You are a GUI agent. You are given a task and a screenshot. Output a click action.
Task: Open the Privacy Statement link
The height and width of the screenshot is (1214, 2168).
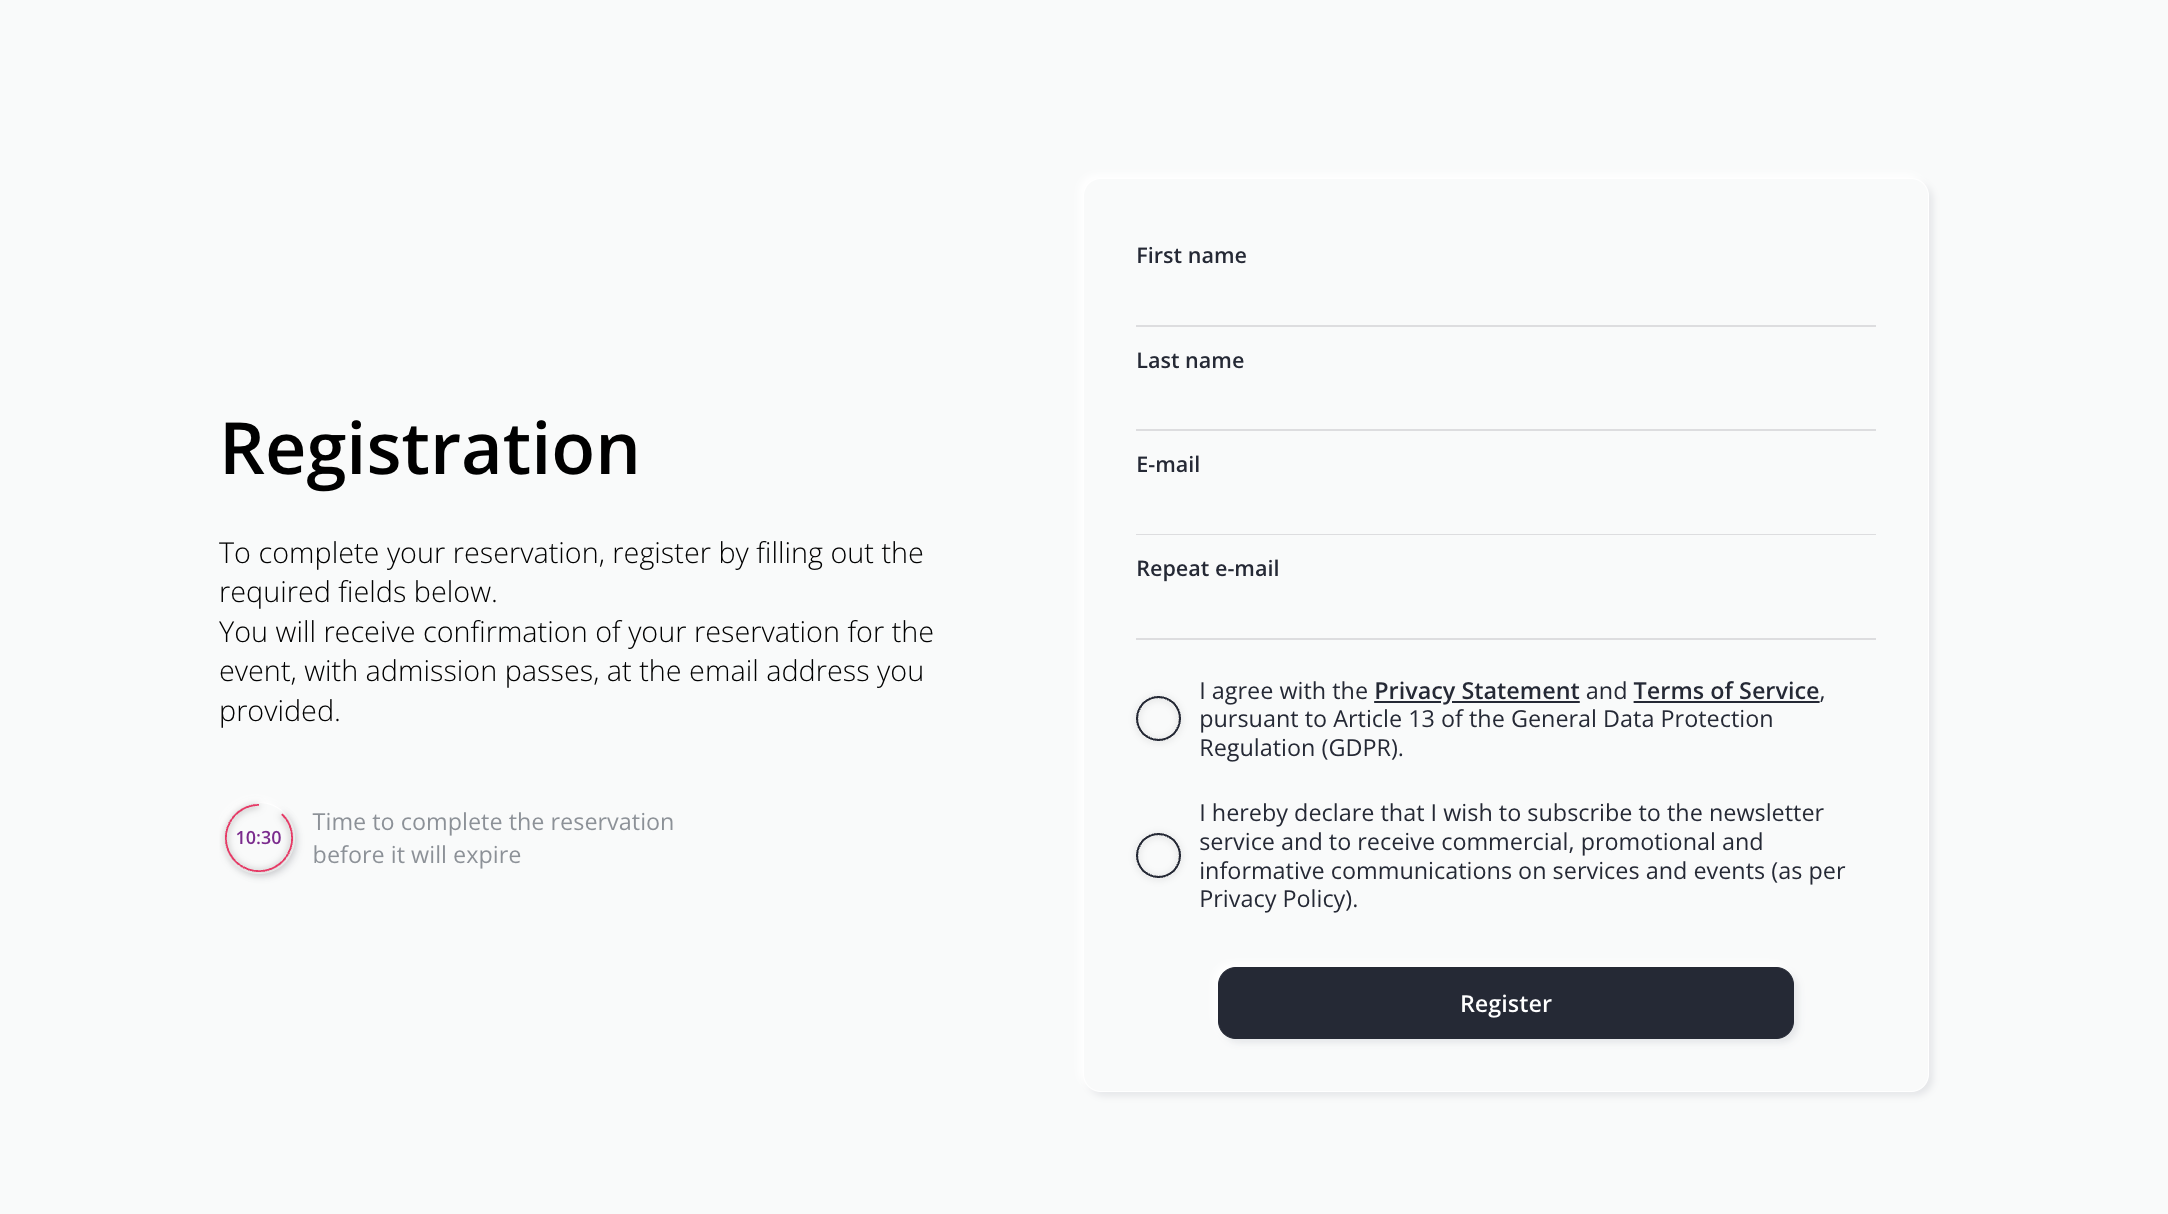coord(1476,690)
